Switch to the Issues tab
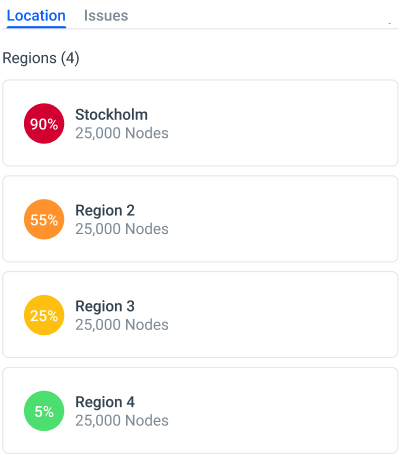The width and height of the screenshot is (408, 466). [106, 16]
